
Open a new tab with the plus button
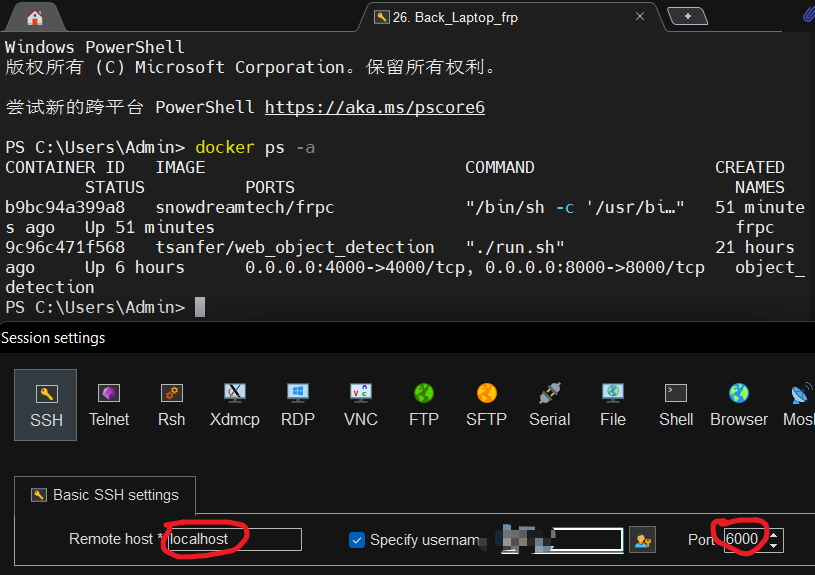[x=687, y=16]
